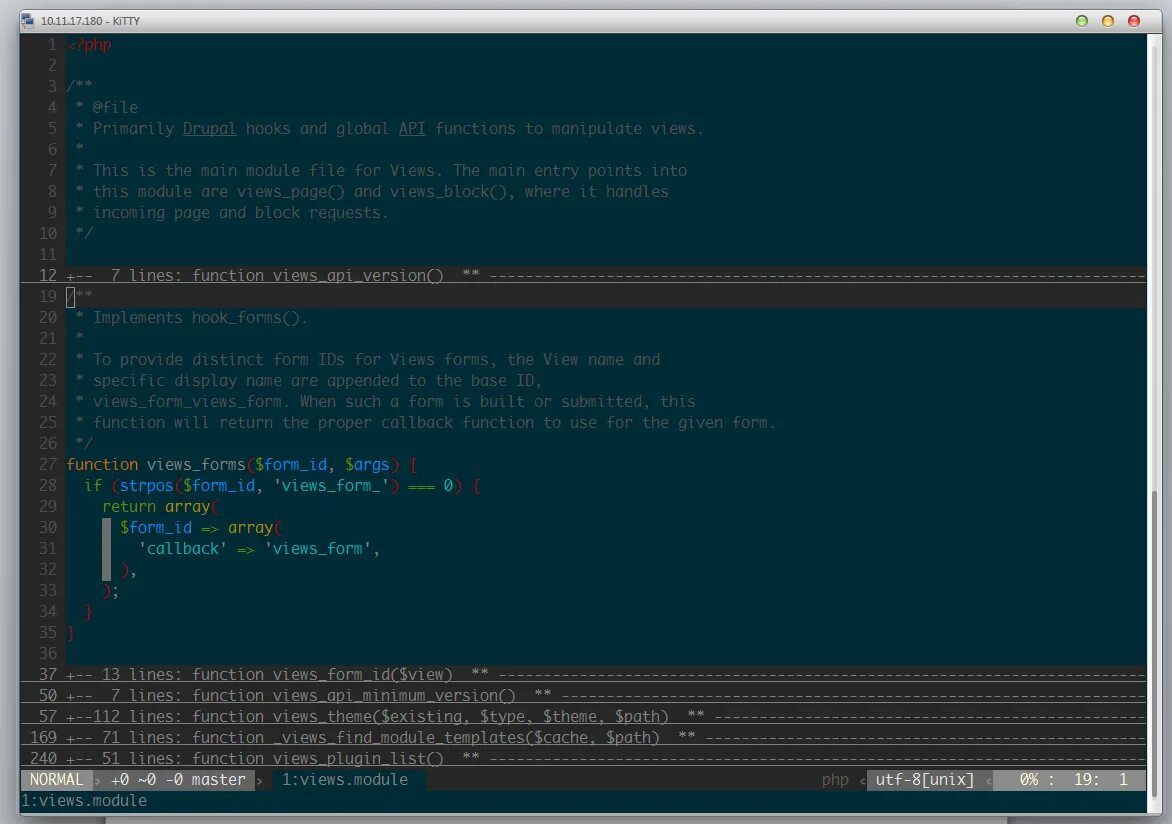Click the utf-8[unix] encoding indicator

(x=925, y=779)
